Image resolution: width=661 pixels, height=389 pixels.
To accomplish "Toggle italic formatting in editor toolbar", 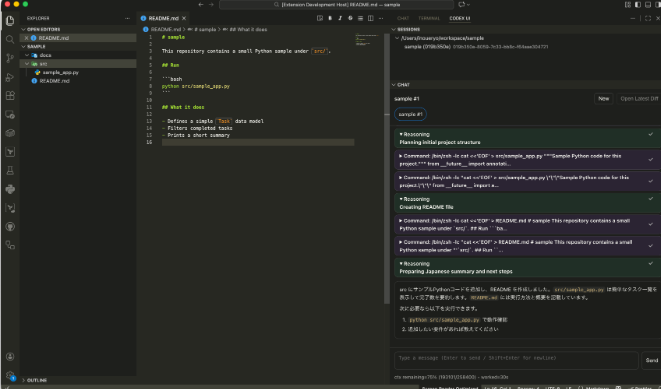I will click(x=340, y=18).
